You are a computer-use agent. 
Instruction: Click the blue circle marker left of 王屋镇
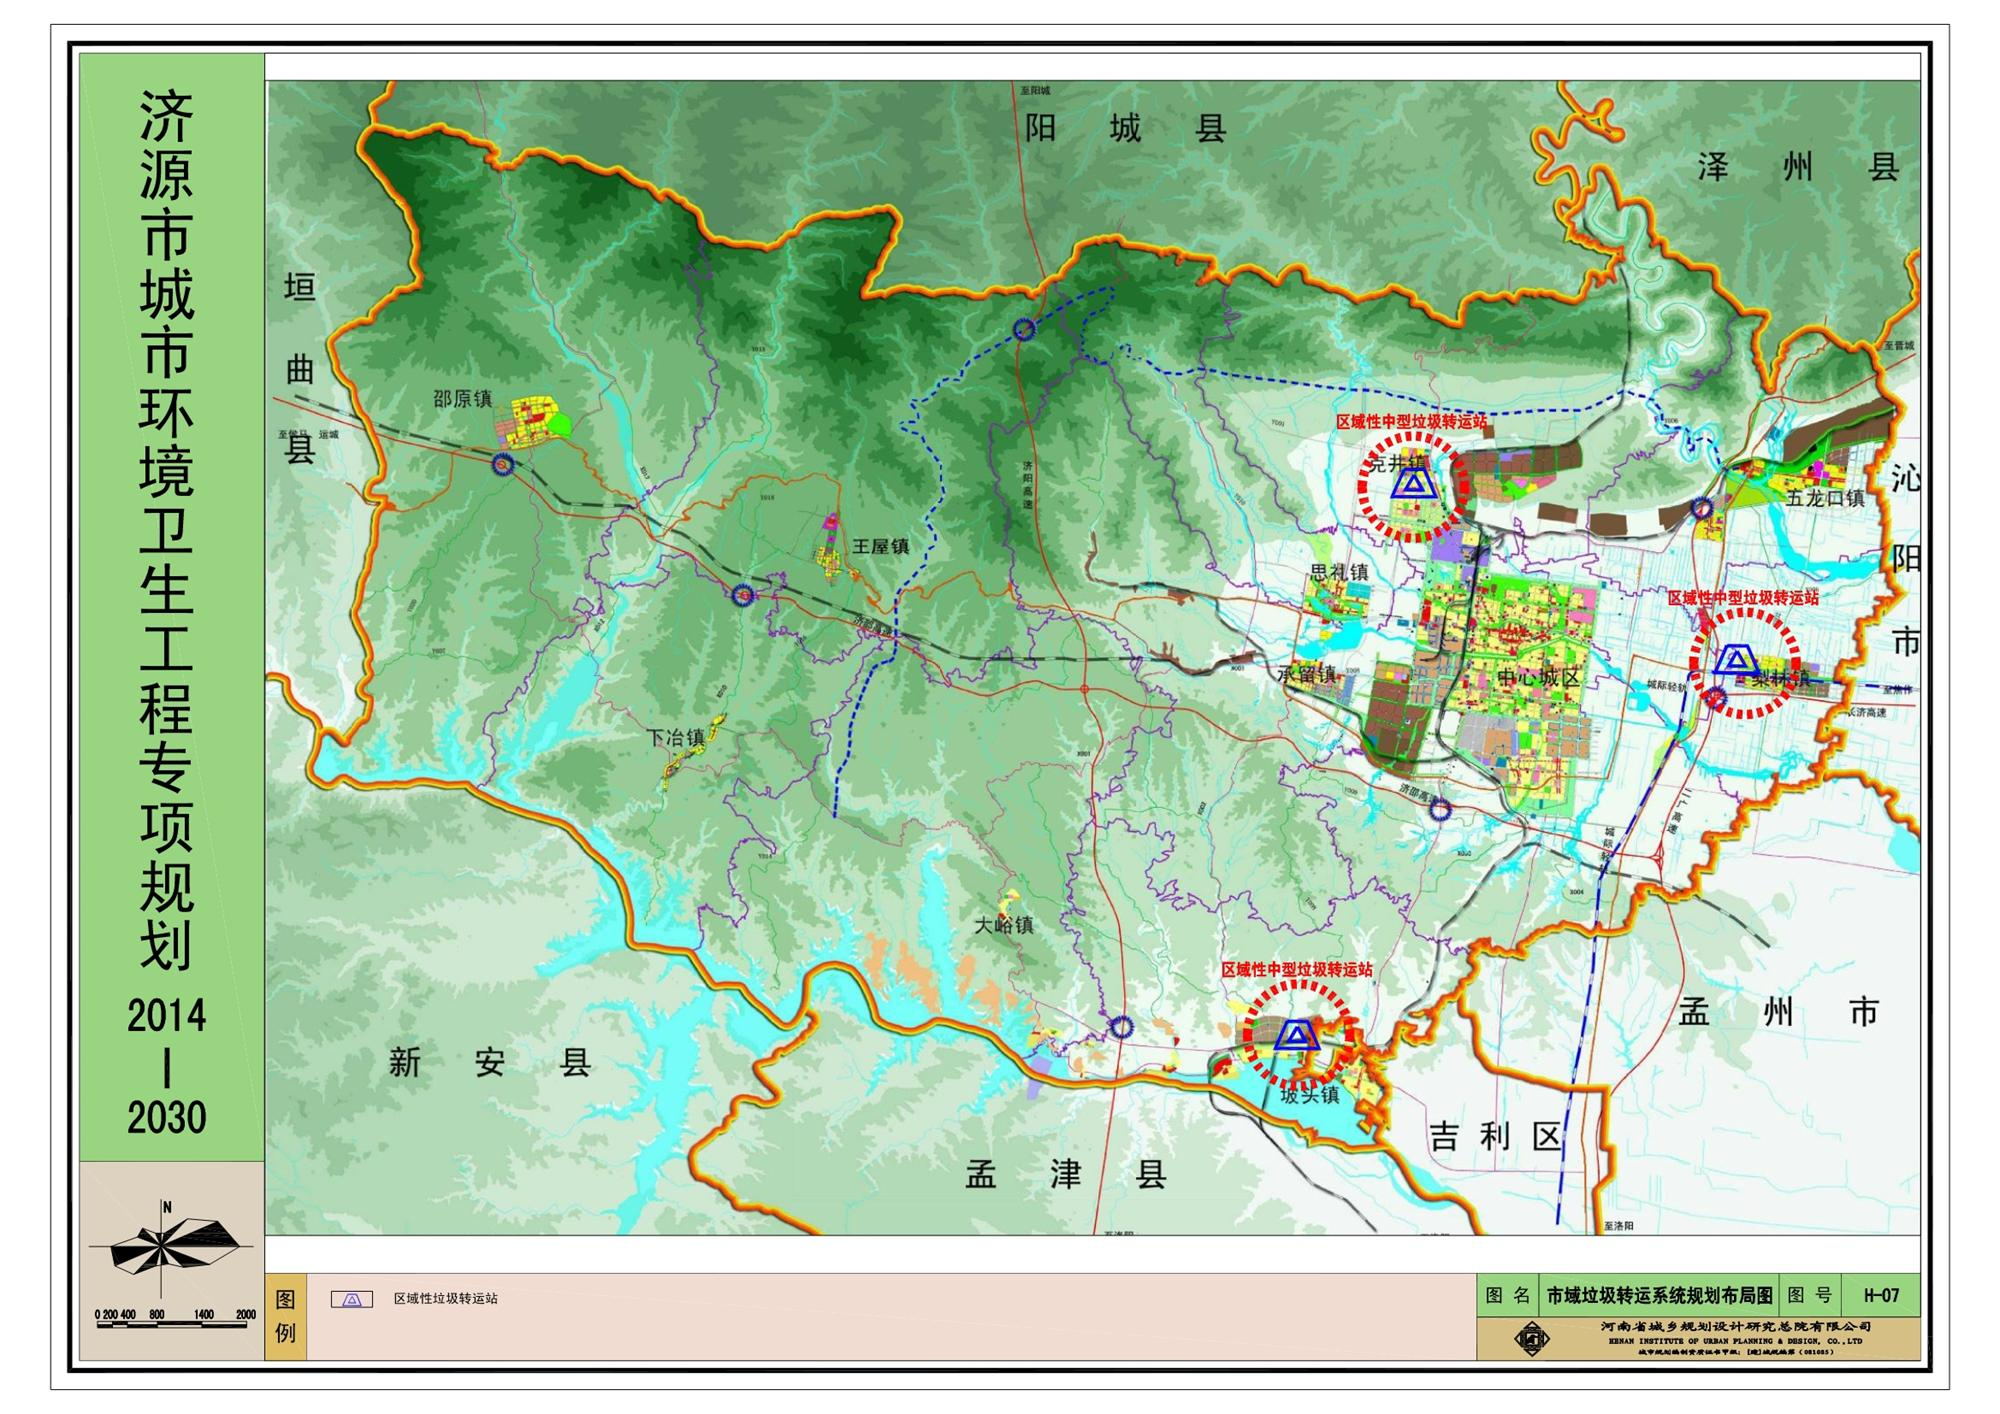(742, 596)
